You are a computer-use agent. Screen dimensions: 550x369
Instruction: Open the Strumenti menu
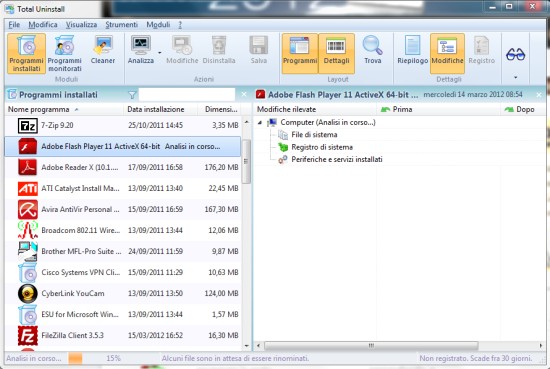(x=121, y=25)
